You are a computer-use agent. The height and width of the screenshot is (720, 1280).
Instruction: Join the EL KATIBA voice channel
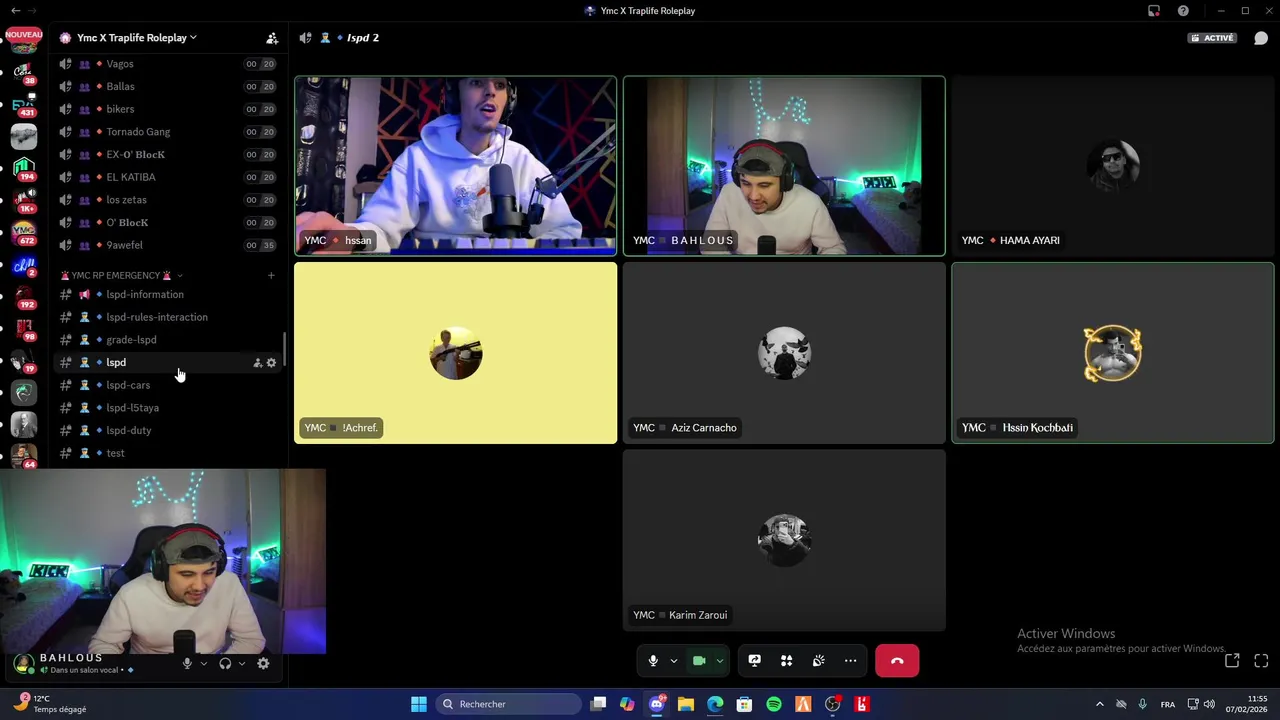[168, 177]
